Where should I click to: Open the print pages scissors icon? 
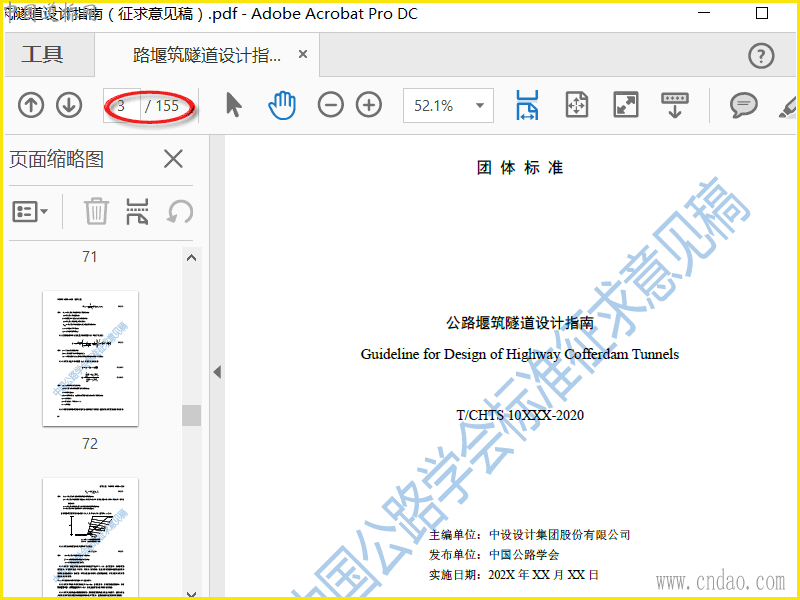(x=137, y=211)
